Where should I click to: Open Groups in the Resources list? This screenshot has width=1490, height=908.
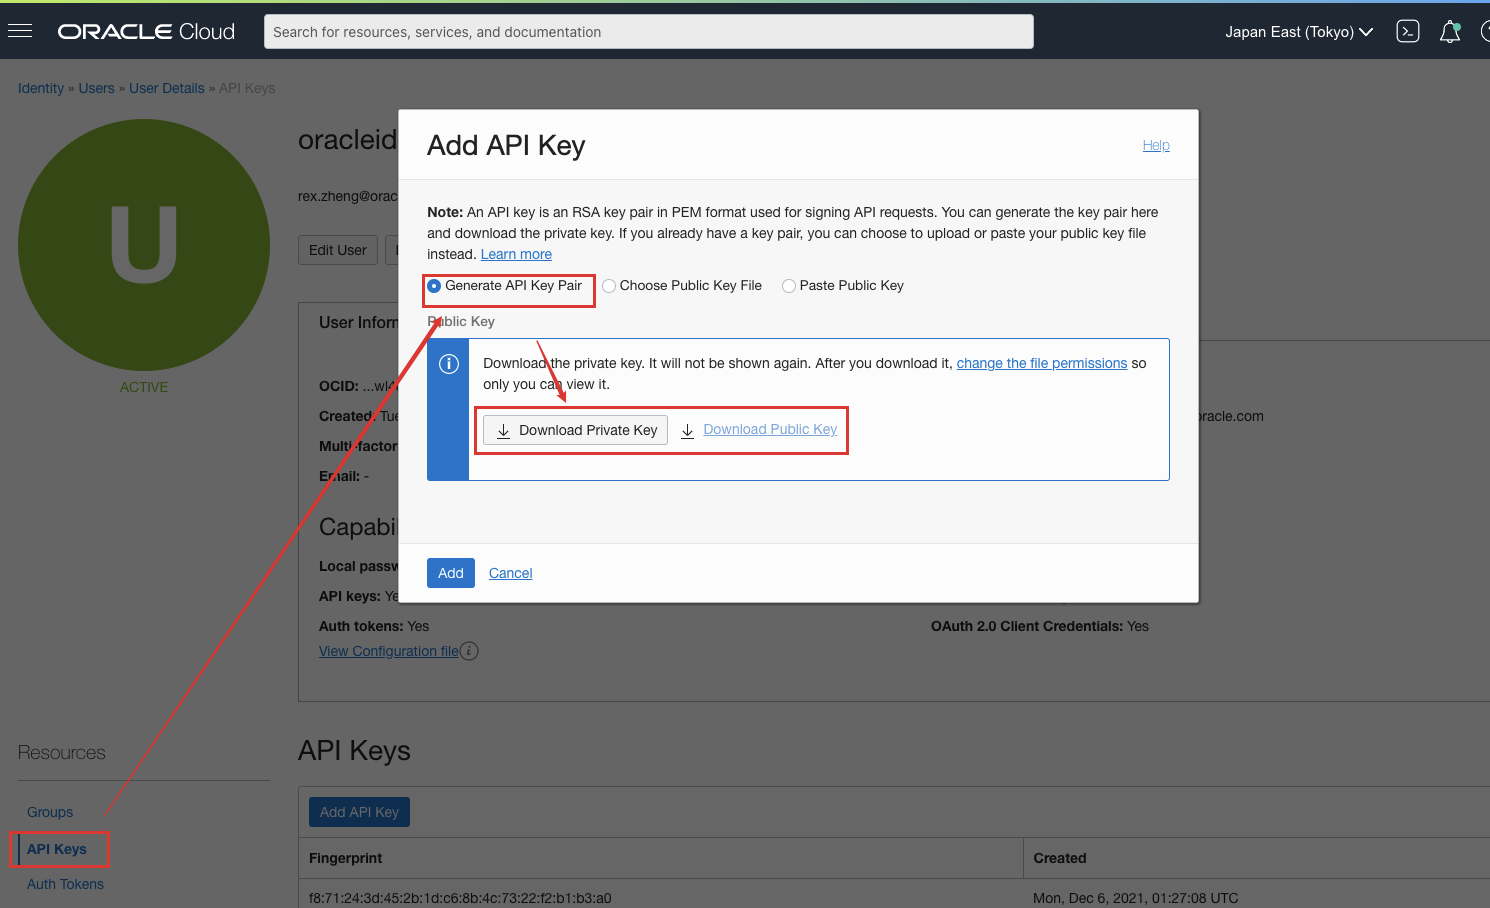(x=50, y=812)
